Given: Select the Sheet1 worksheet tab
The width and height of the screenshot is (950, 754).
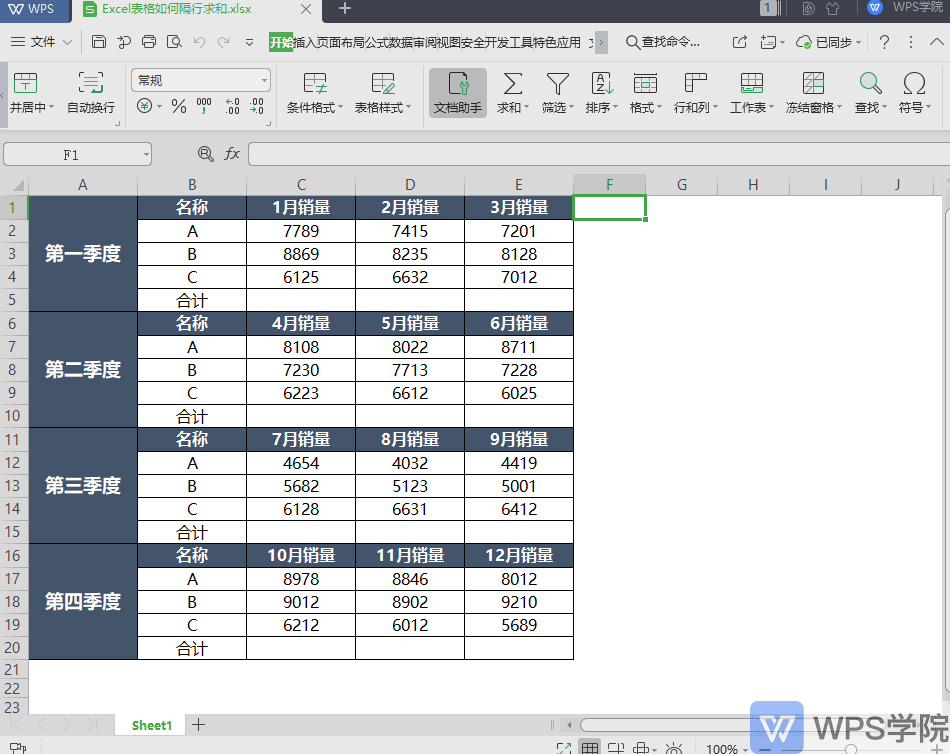Looking at the screenshot, I should [152, 725].
